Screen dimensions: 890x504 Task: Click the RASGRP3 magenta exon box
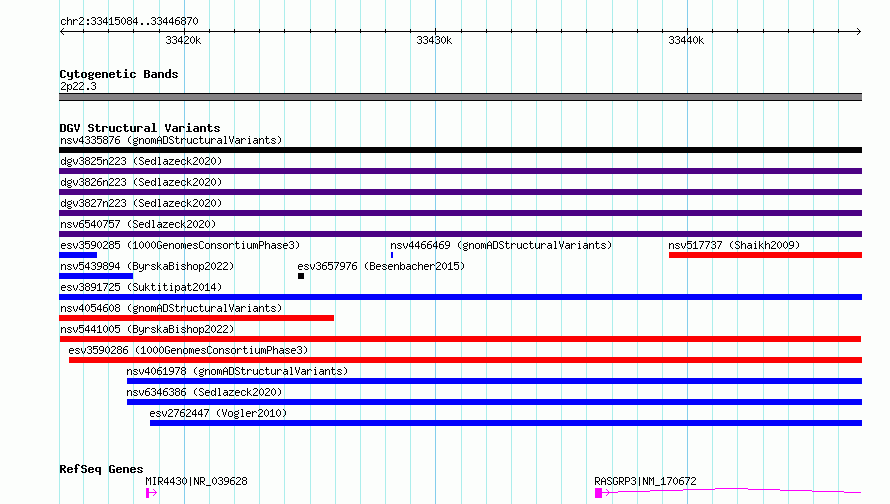click(x=598, y=493)
